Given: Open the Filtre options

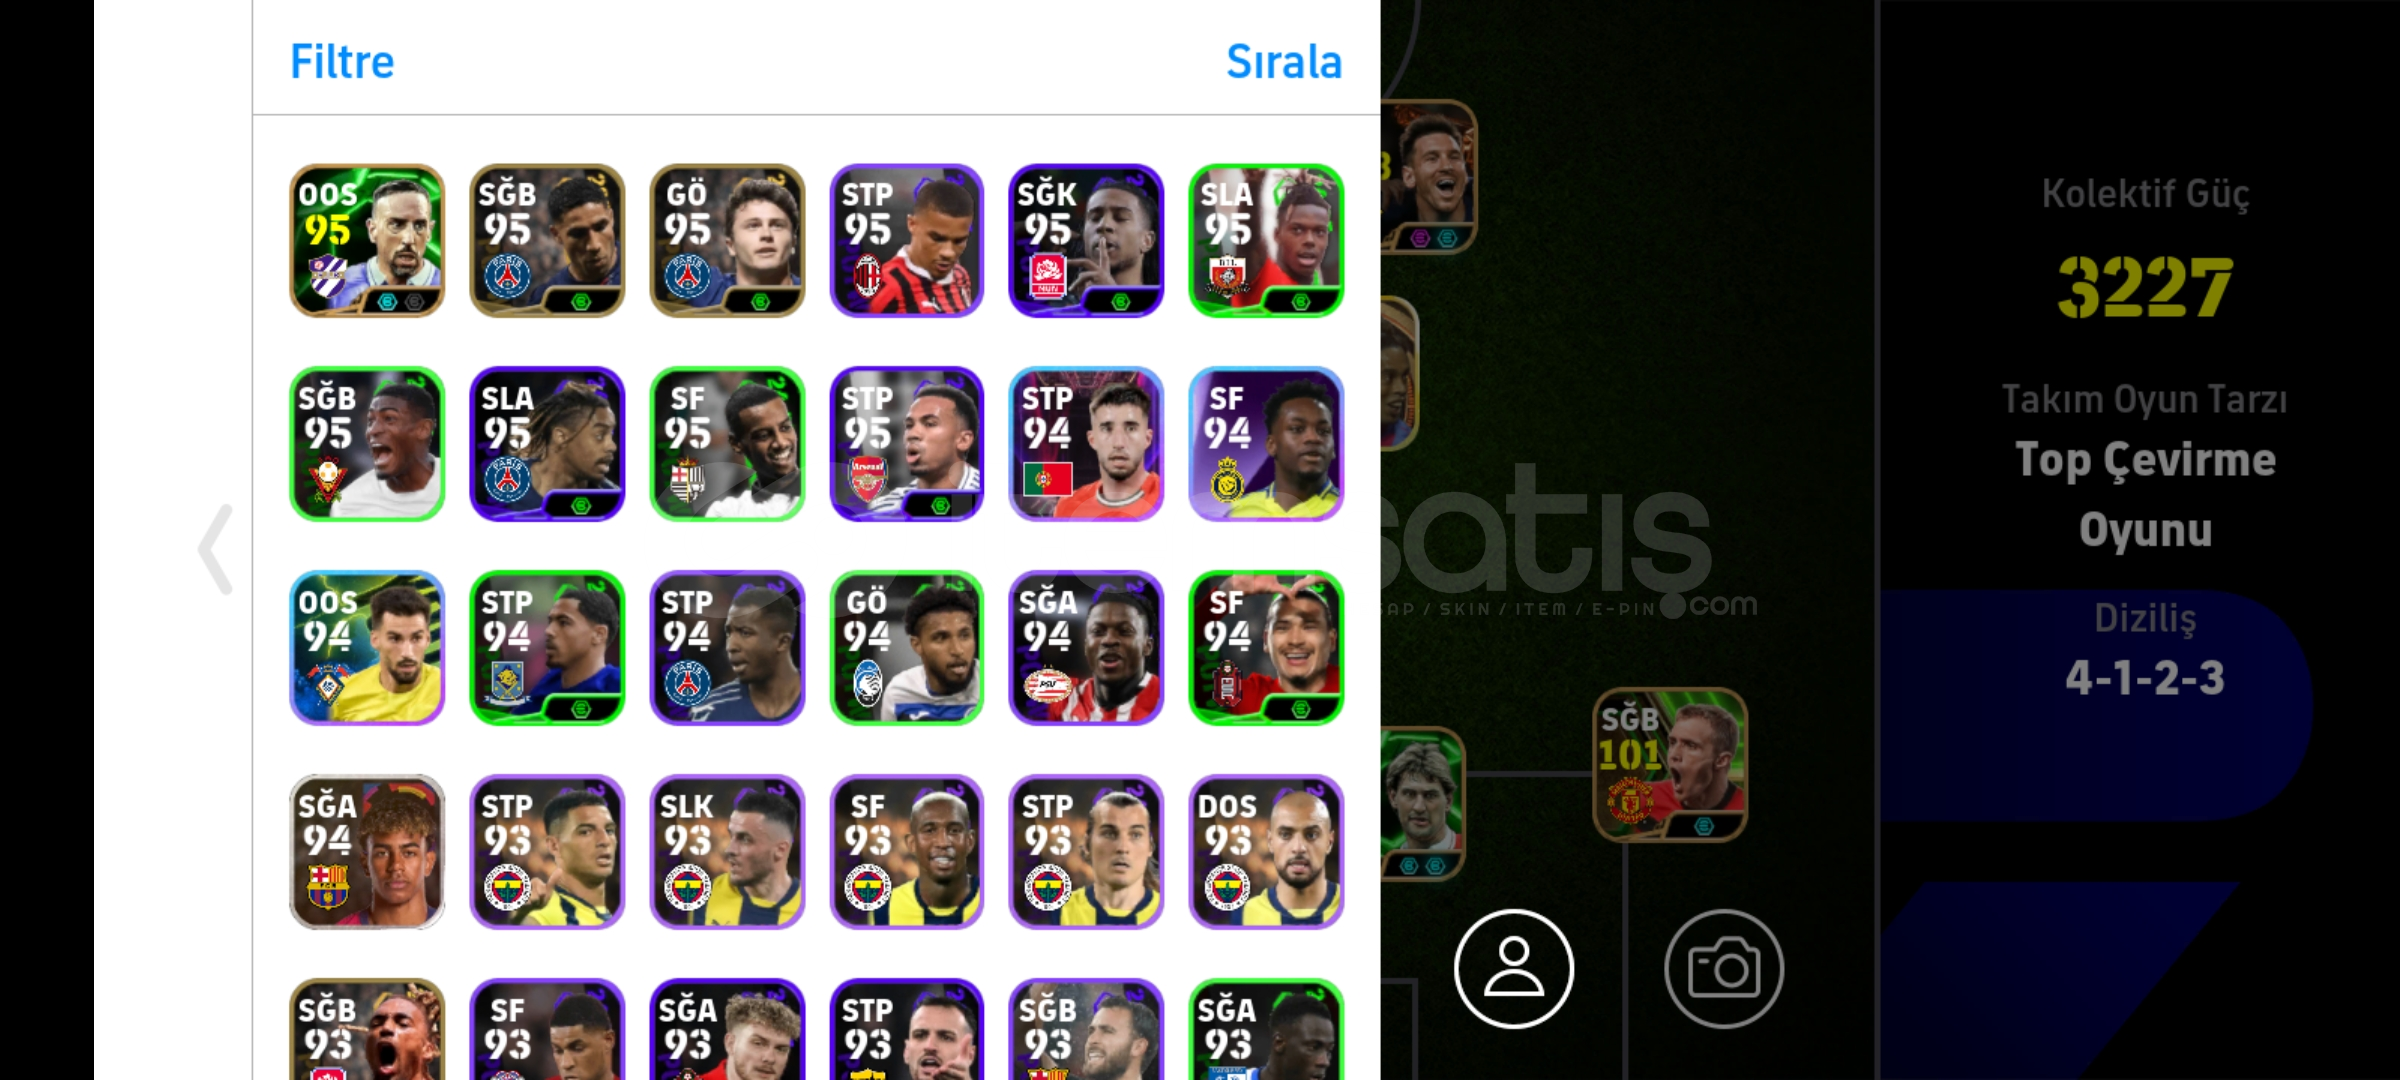Looking at the screenshot, I should coord(342,62).
